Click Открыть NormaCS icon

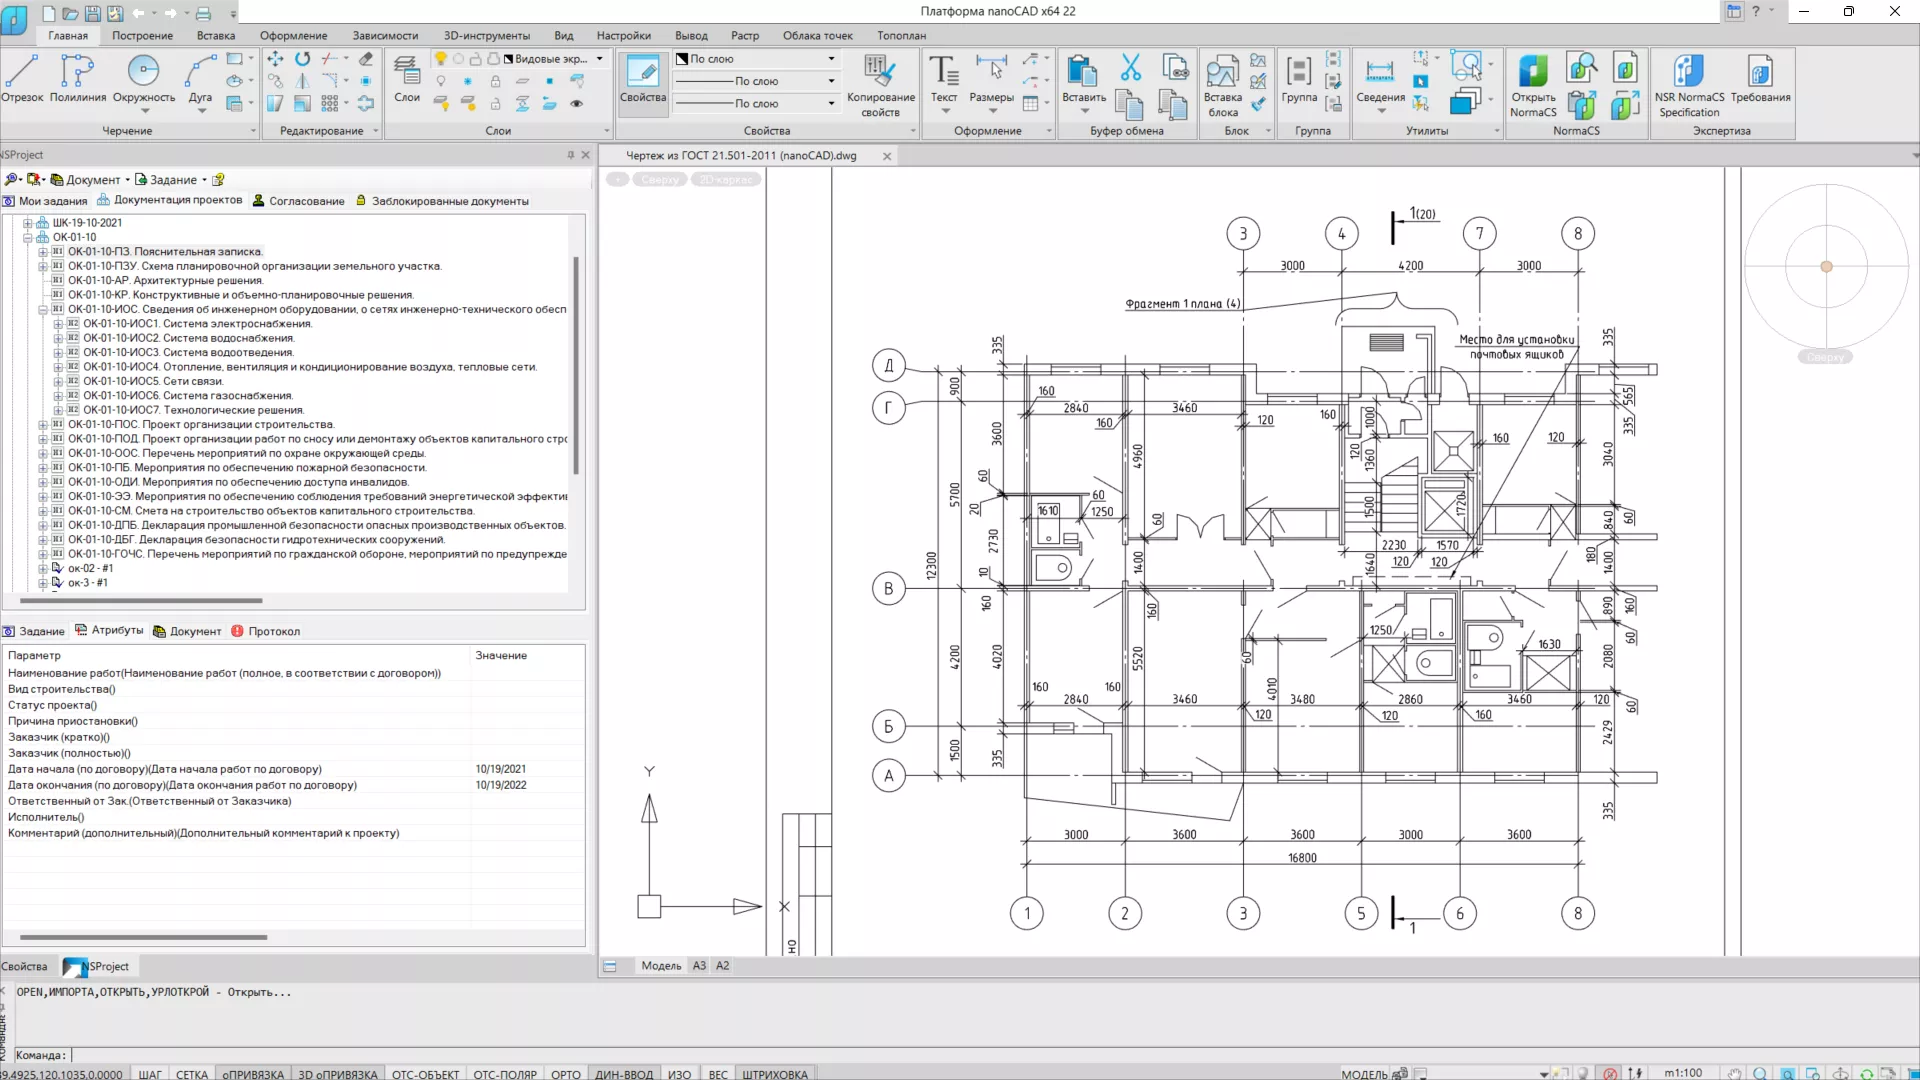1532,80
